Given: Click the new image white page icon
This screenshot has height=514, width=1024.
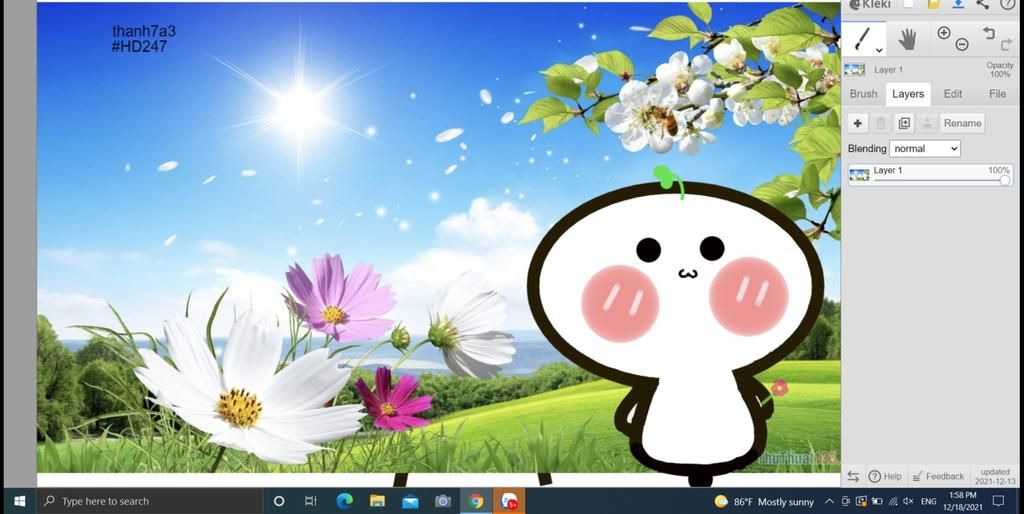Looking at the screenshot, I should (908, 4).
